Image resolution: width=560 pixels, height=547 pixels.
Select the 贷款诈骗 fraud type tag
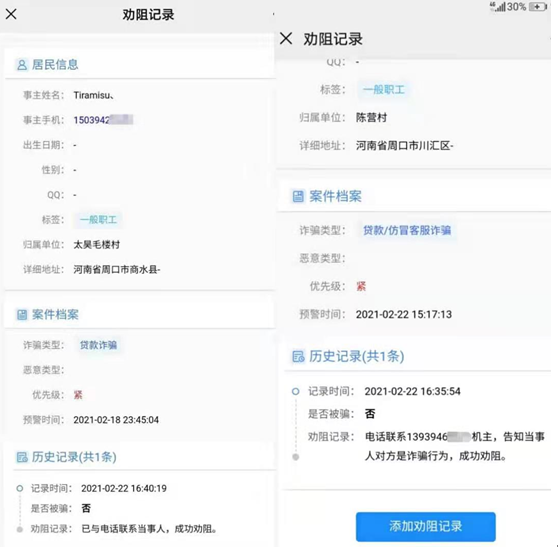(x=98, y=345)
